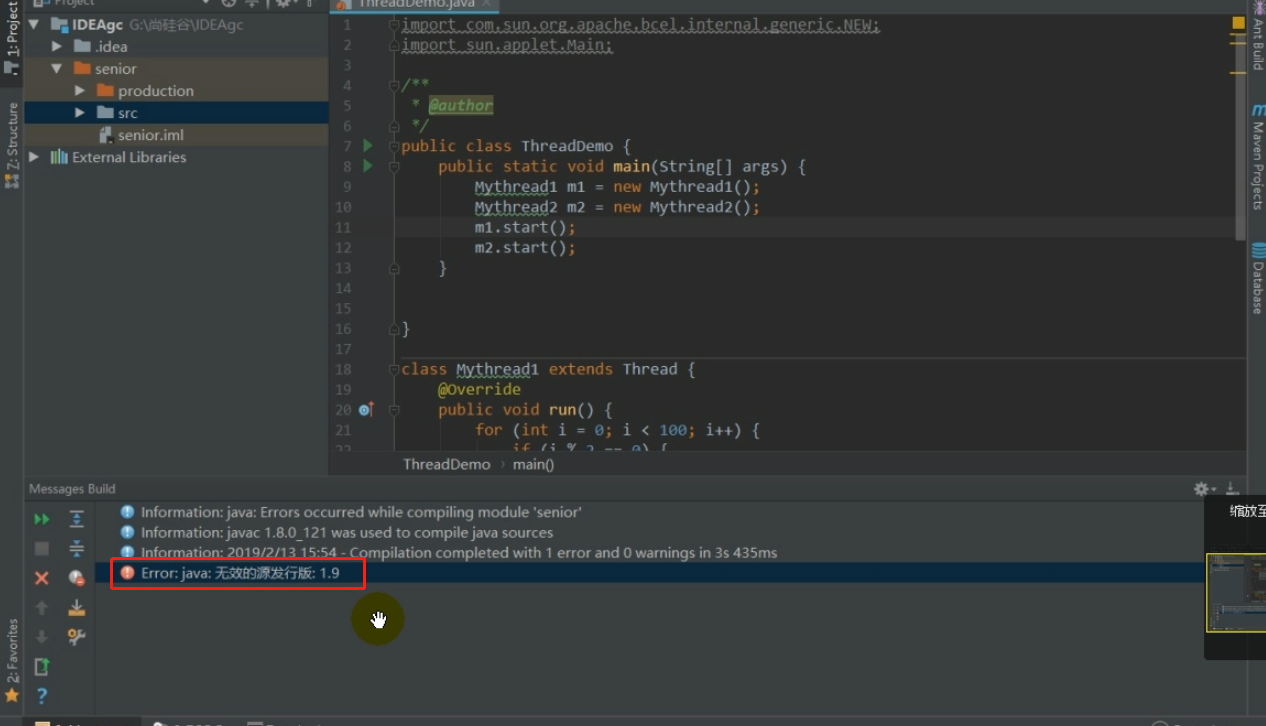Click the Messages Build panel title

click(72, 489)
